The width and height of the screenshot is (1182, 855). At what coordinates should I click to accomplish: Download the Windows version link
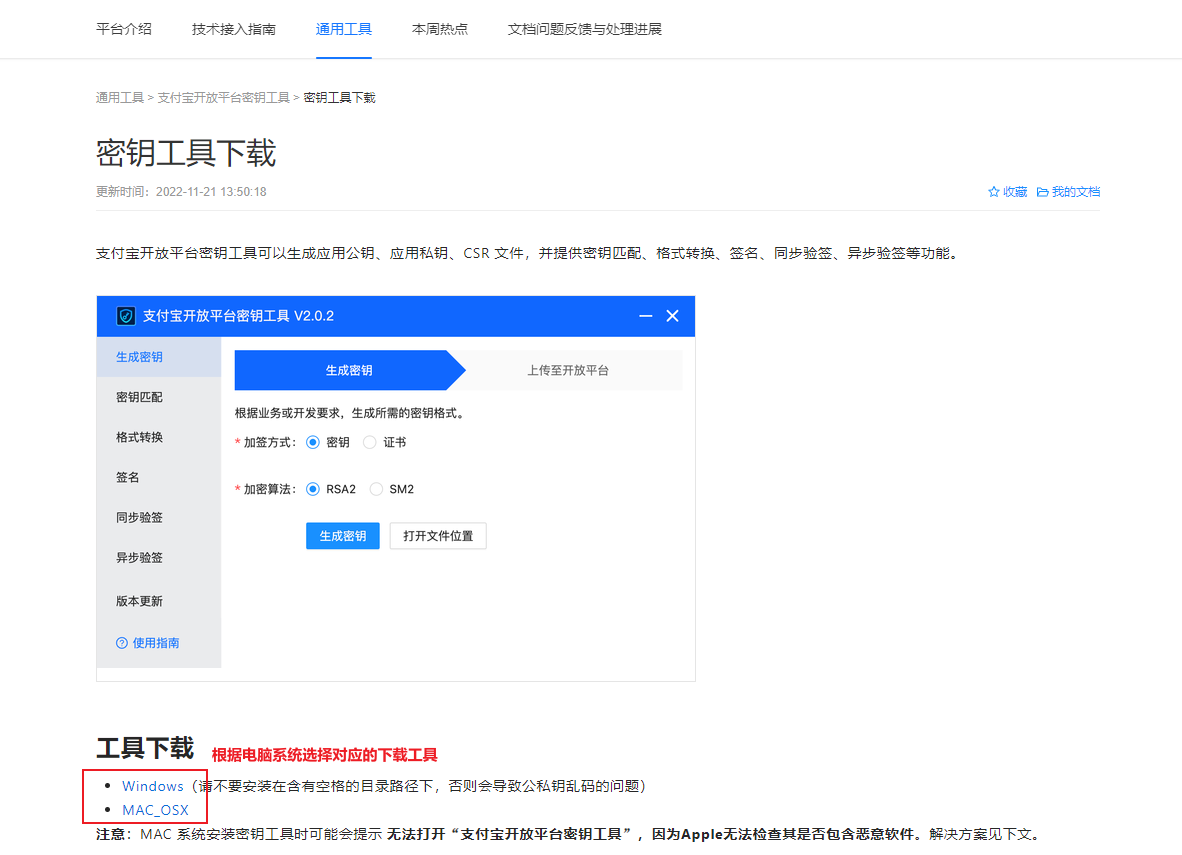pyautogui.click(x=153, y=786)
